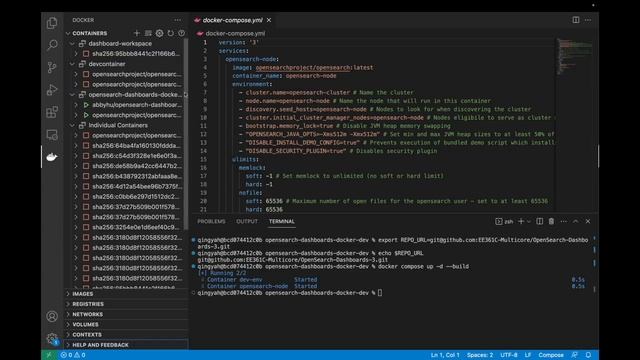The width and height of the screenshot is (640, 360).
Task: Click Ln 1, Col 1 in status bar
Action: click(445, 355)
